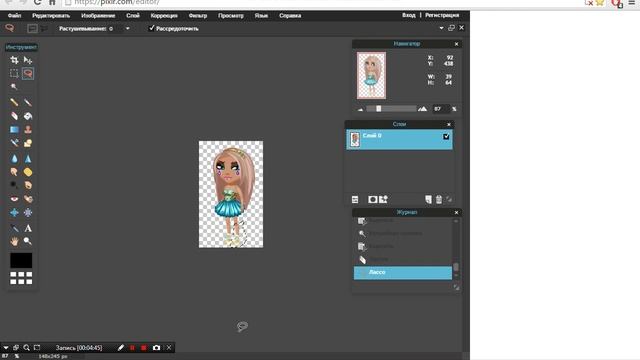This screenshot has width=640, height=360.
Task: Select the Drawing shapes tool
Action: [x=28, y=143]
